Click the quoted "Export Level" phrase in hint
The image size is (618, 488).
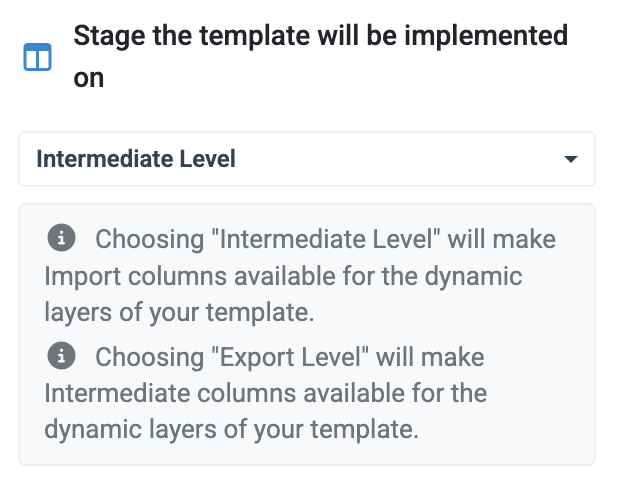click(x=290, y=357)
